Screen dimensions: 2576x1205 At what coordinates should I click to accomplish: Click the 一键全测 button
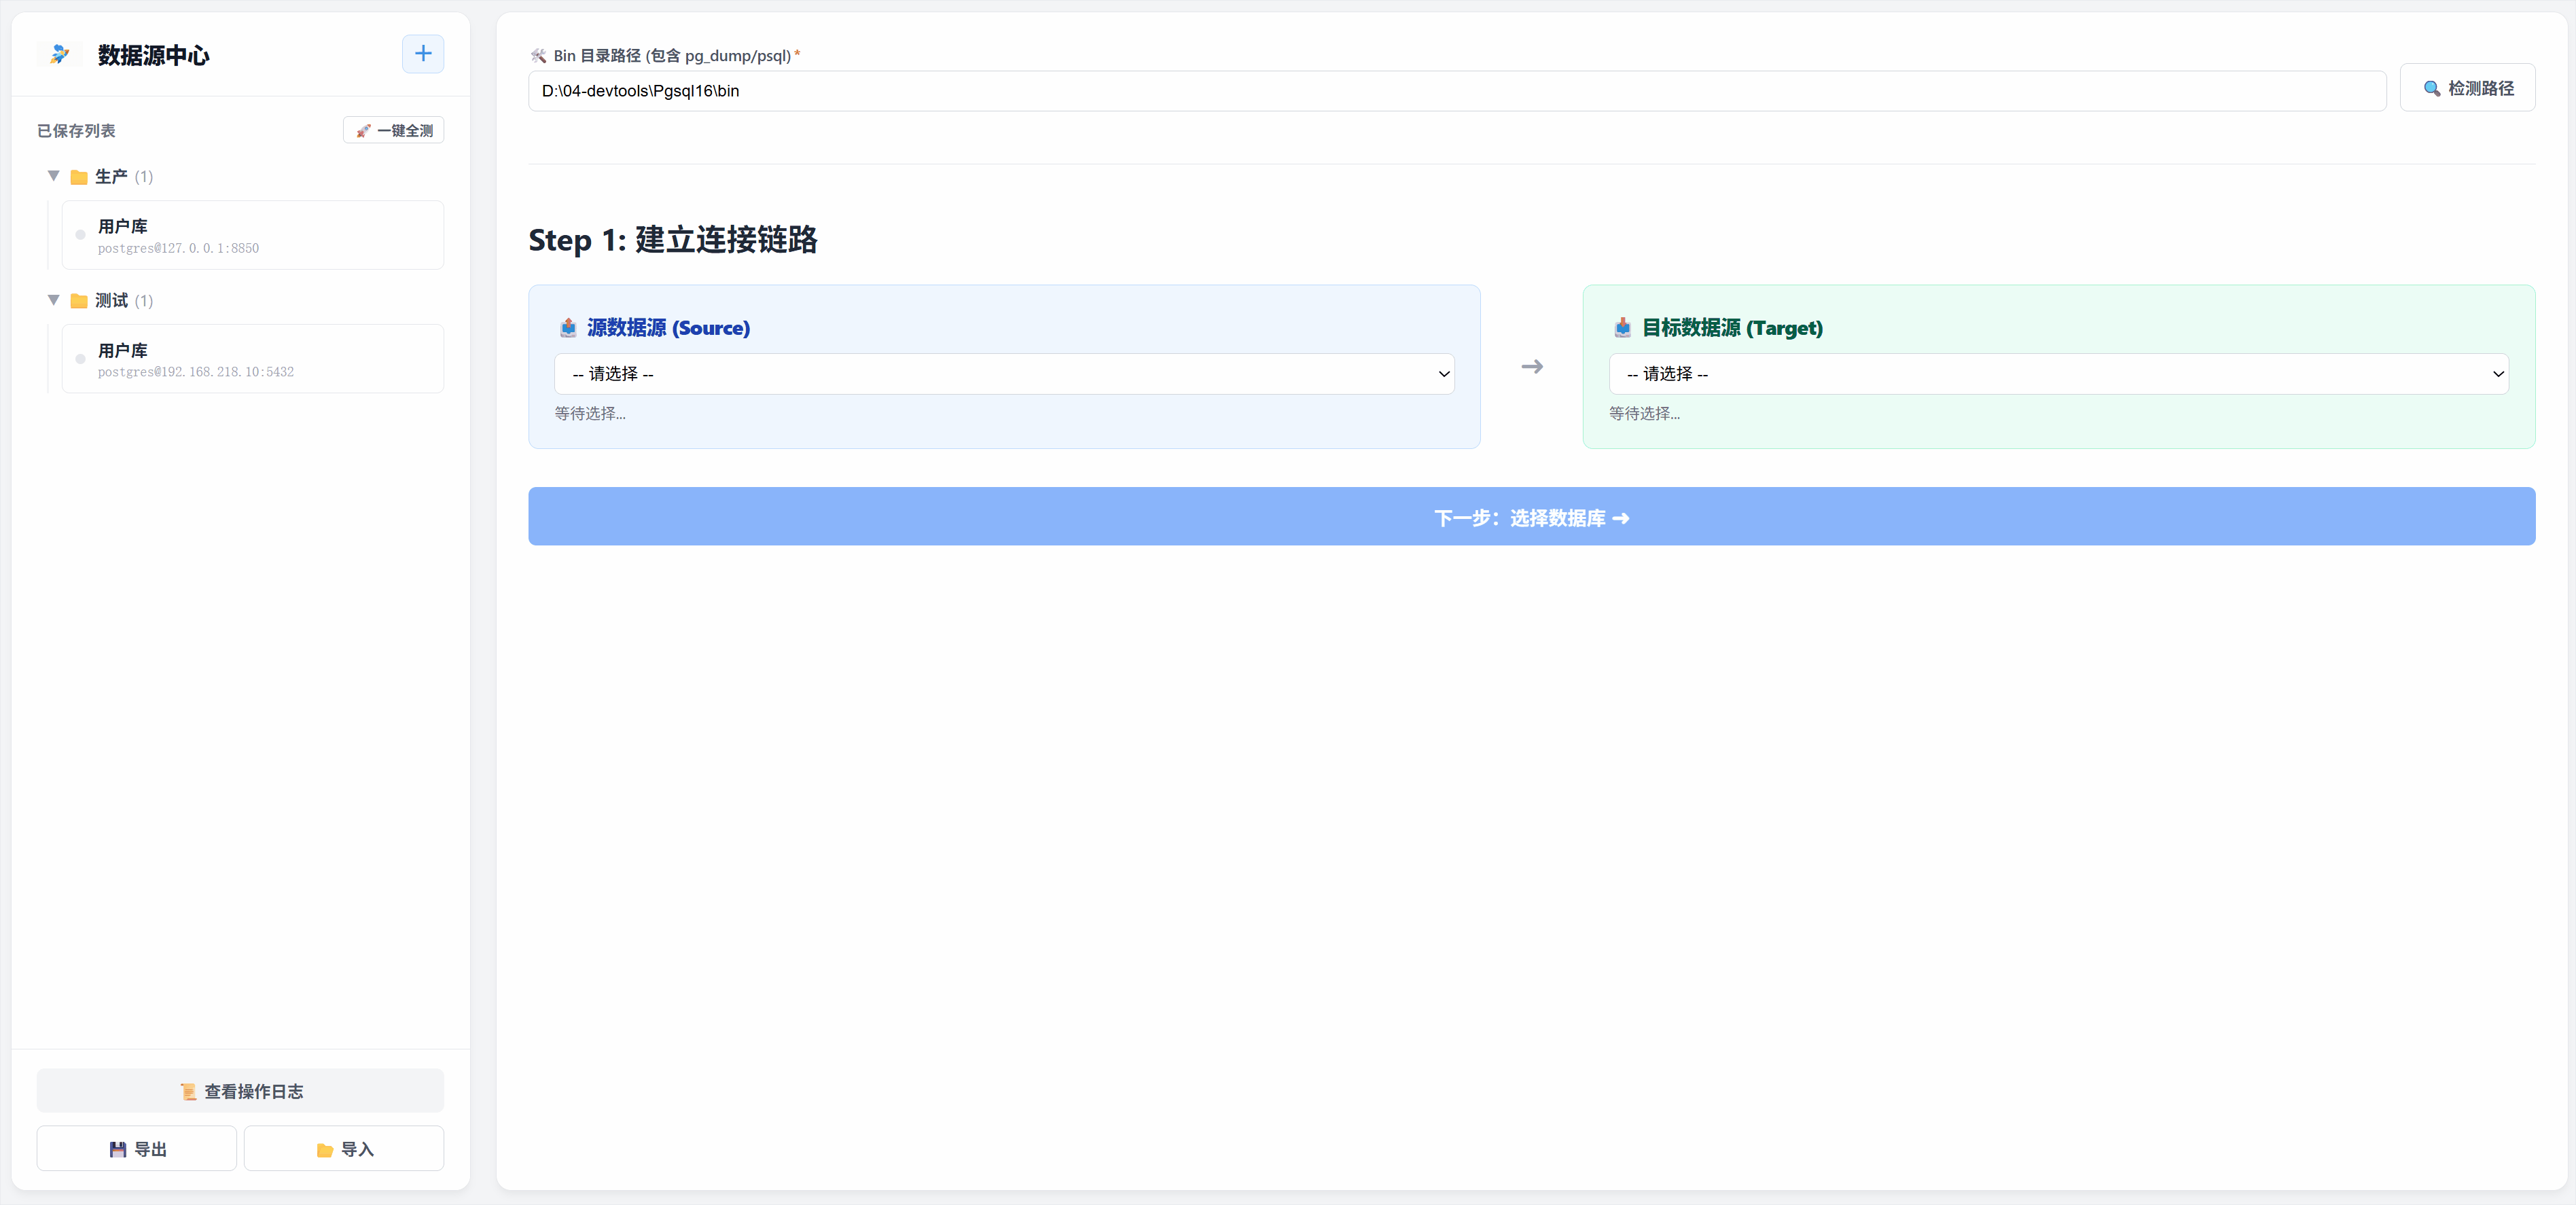click(394, 130)
